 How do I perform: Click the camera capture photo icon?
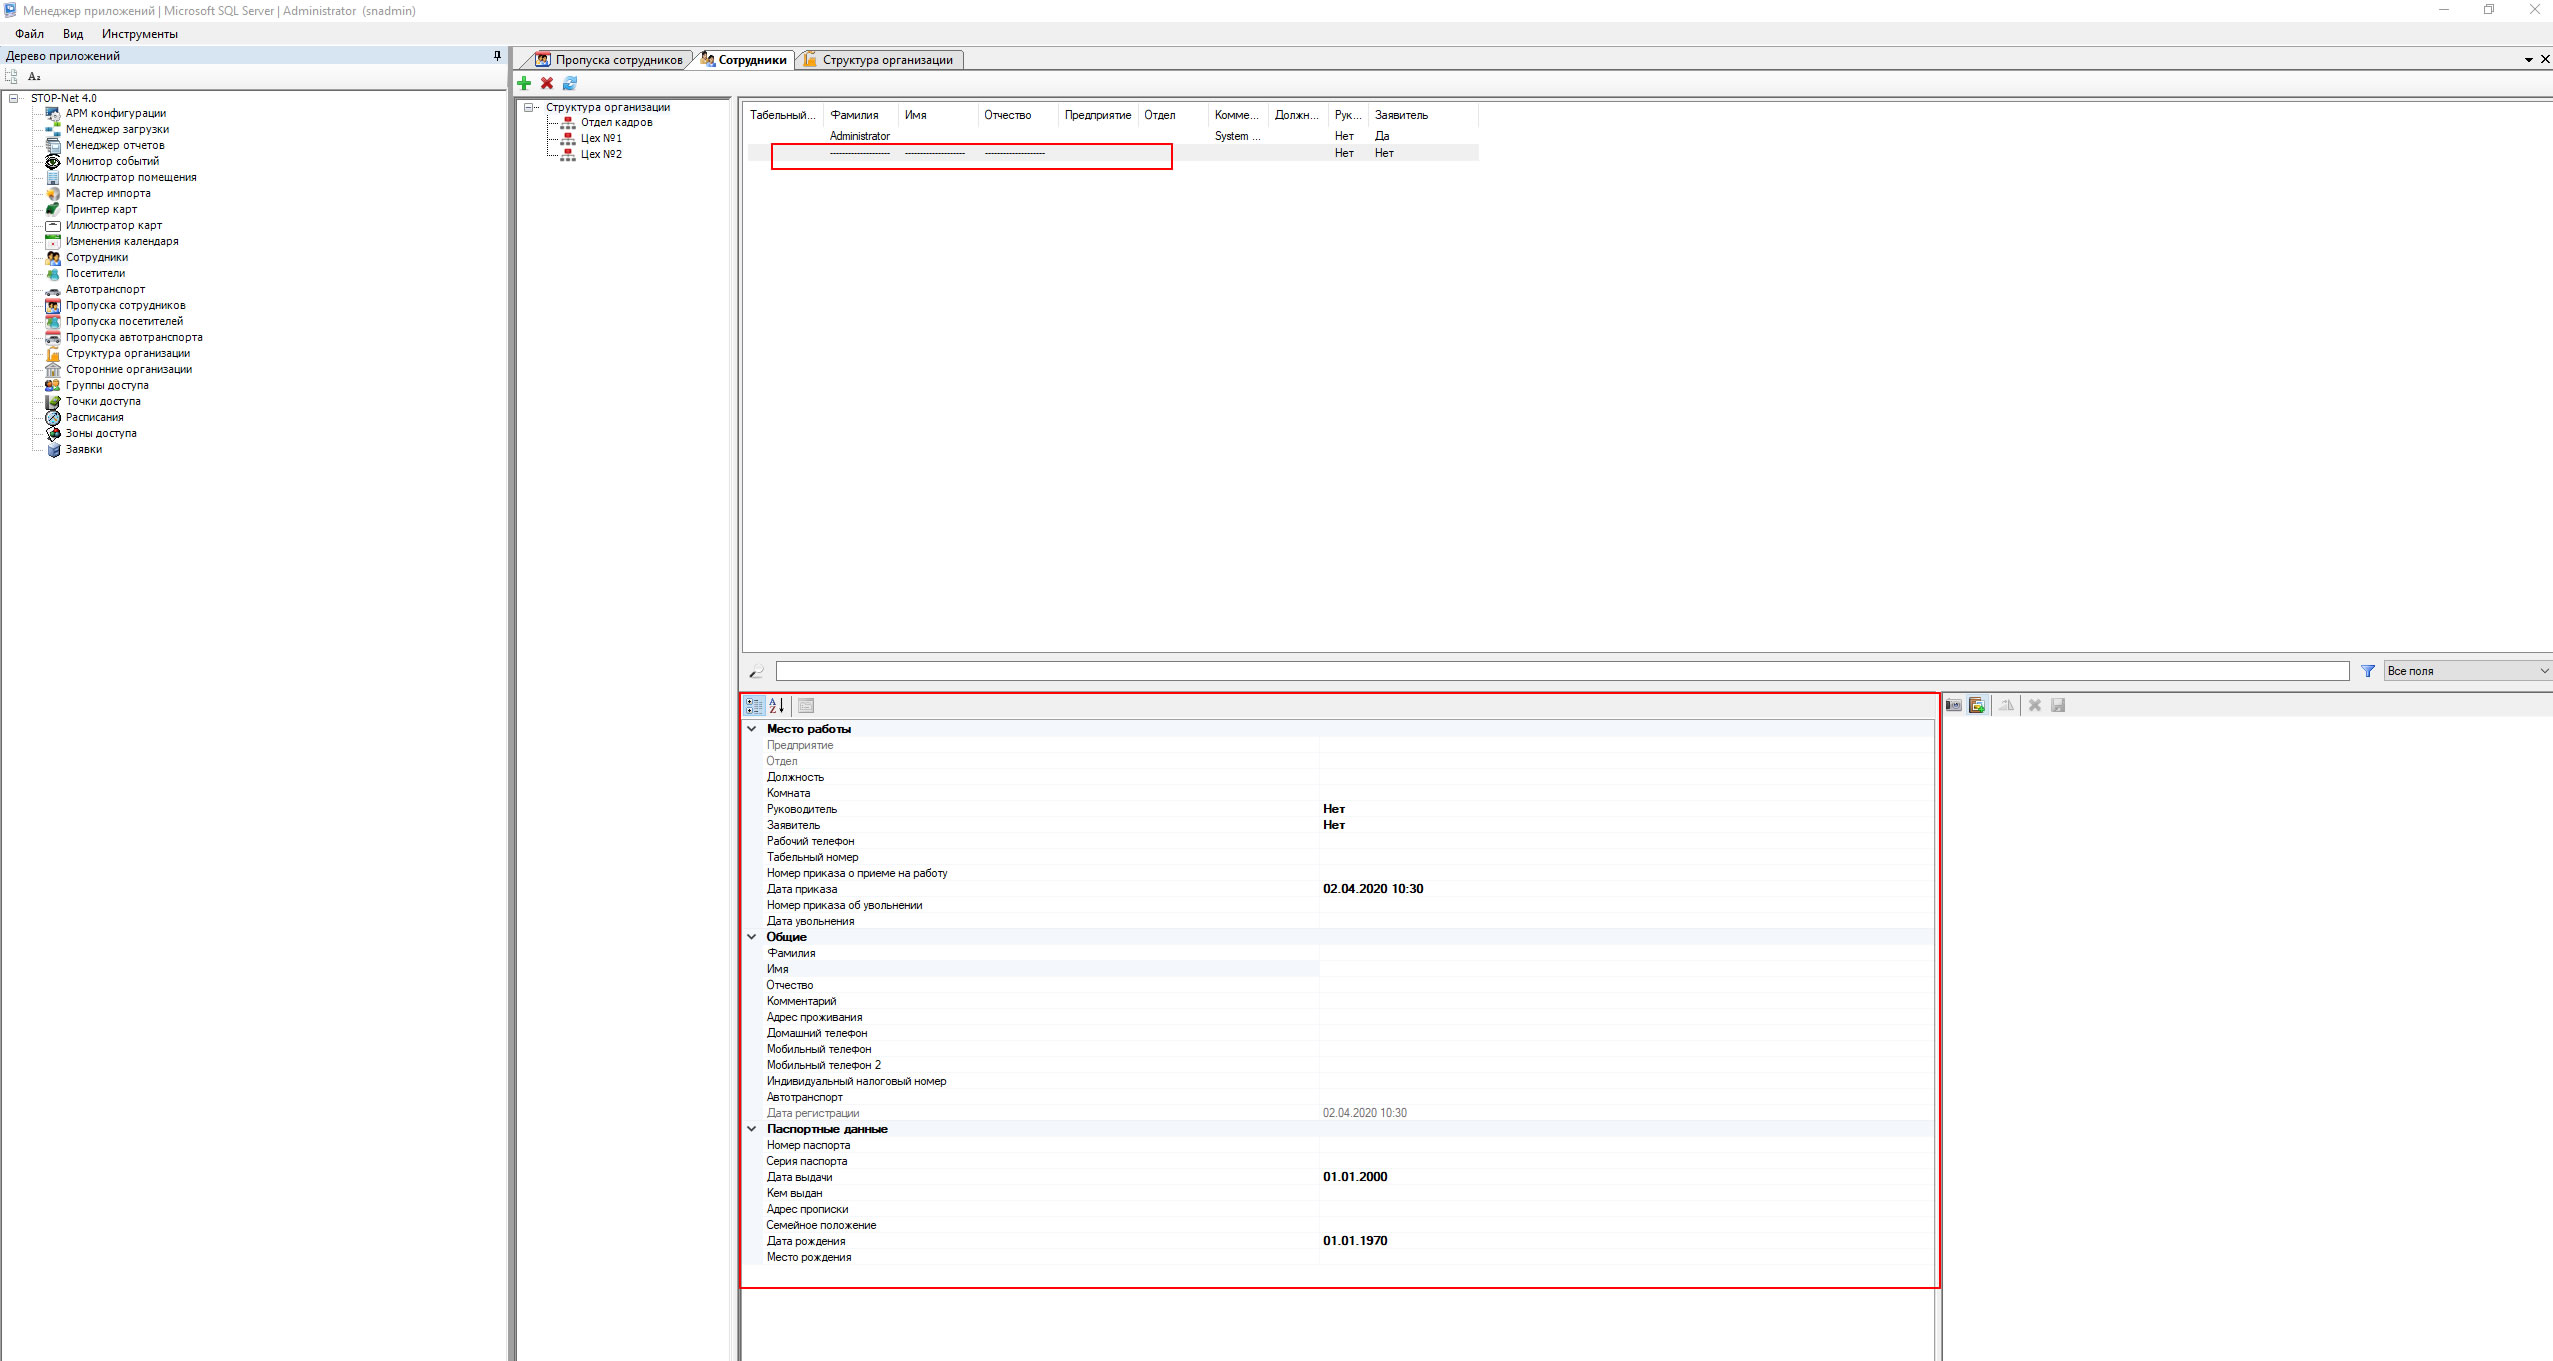point(1954,705)
